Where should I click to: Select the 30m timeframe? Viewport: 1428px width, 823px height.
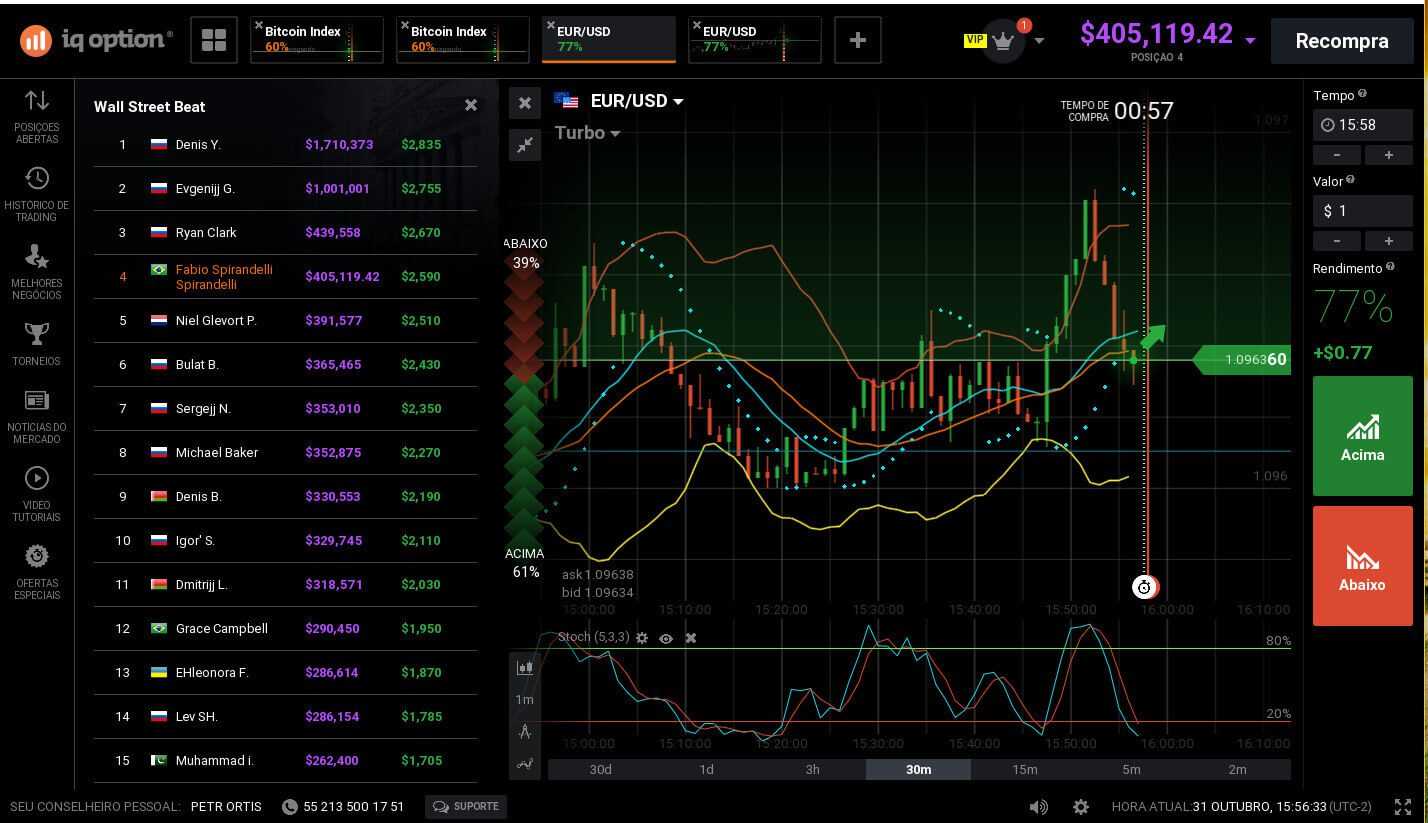(918, 769)
